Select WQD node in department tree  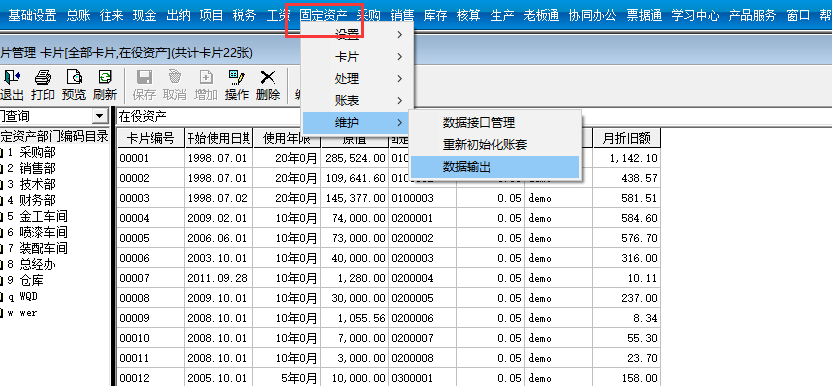click(x=28, y=296)
